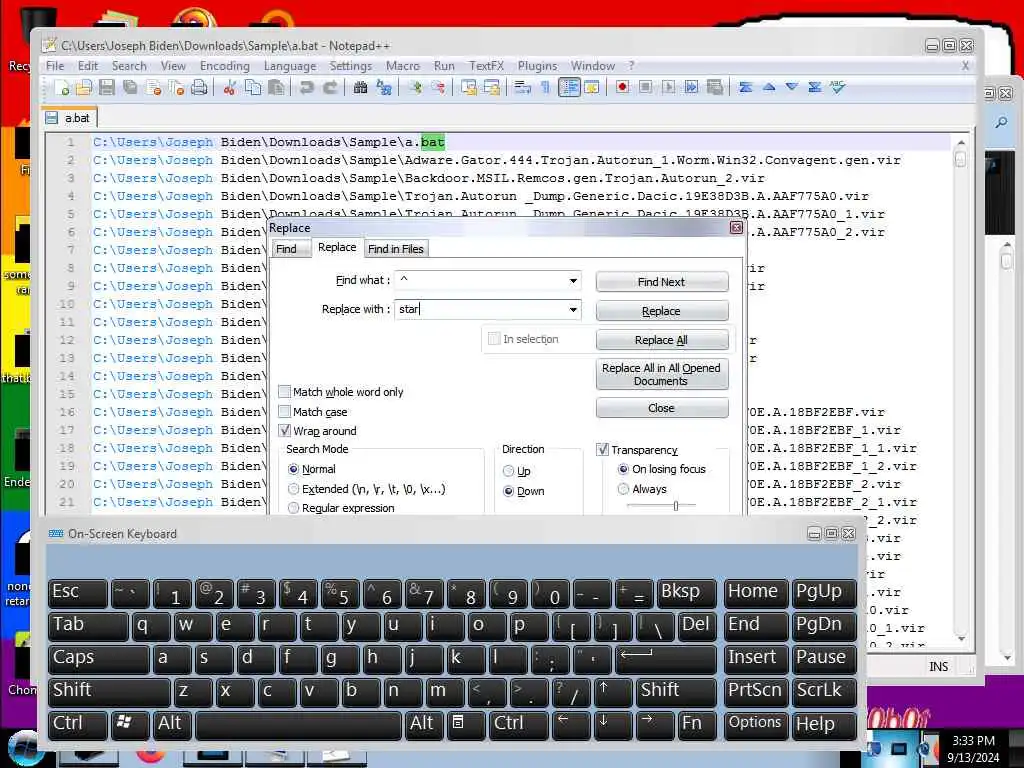Screen dimensions: 1024x768
Task: Adjust the transparency slider handle
Action: tap(676, 505)
